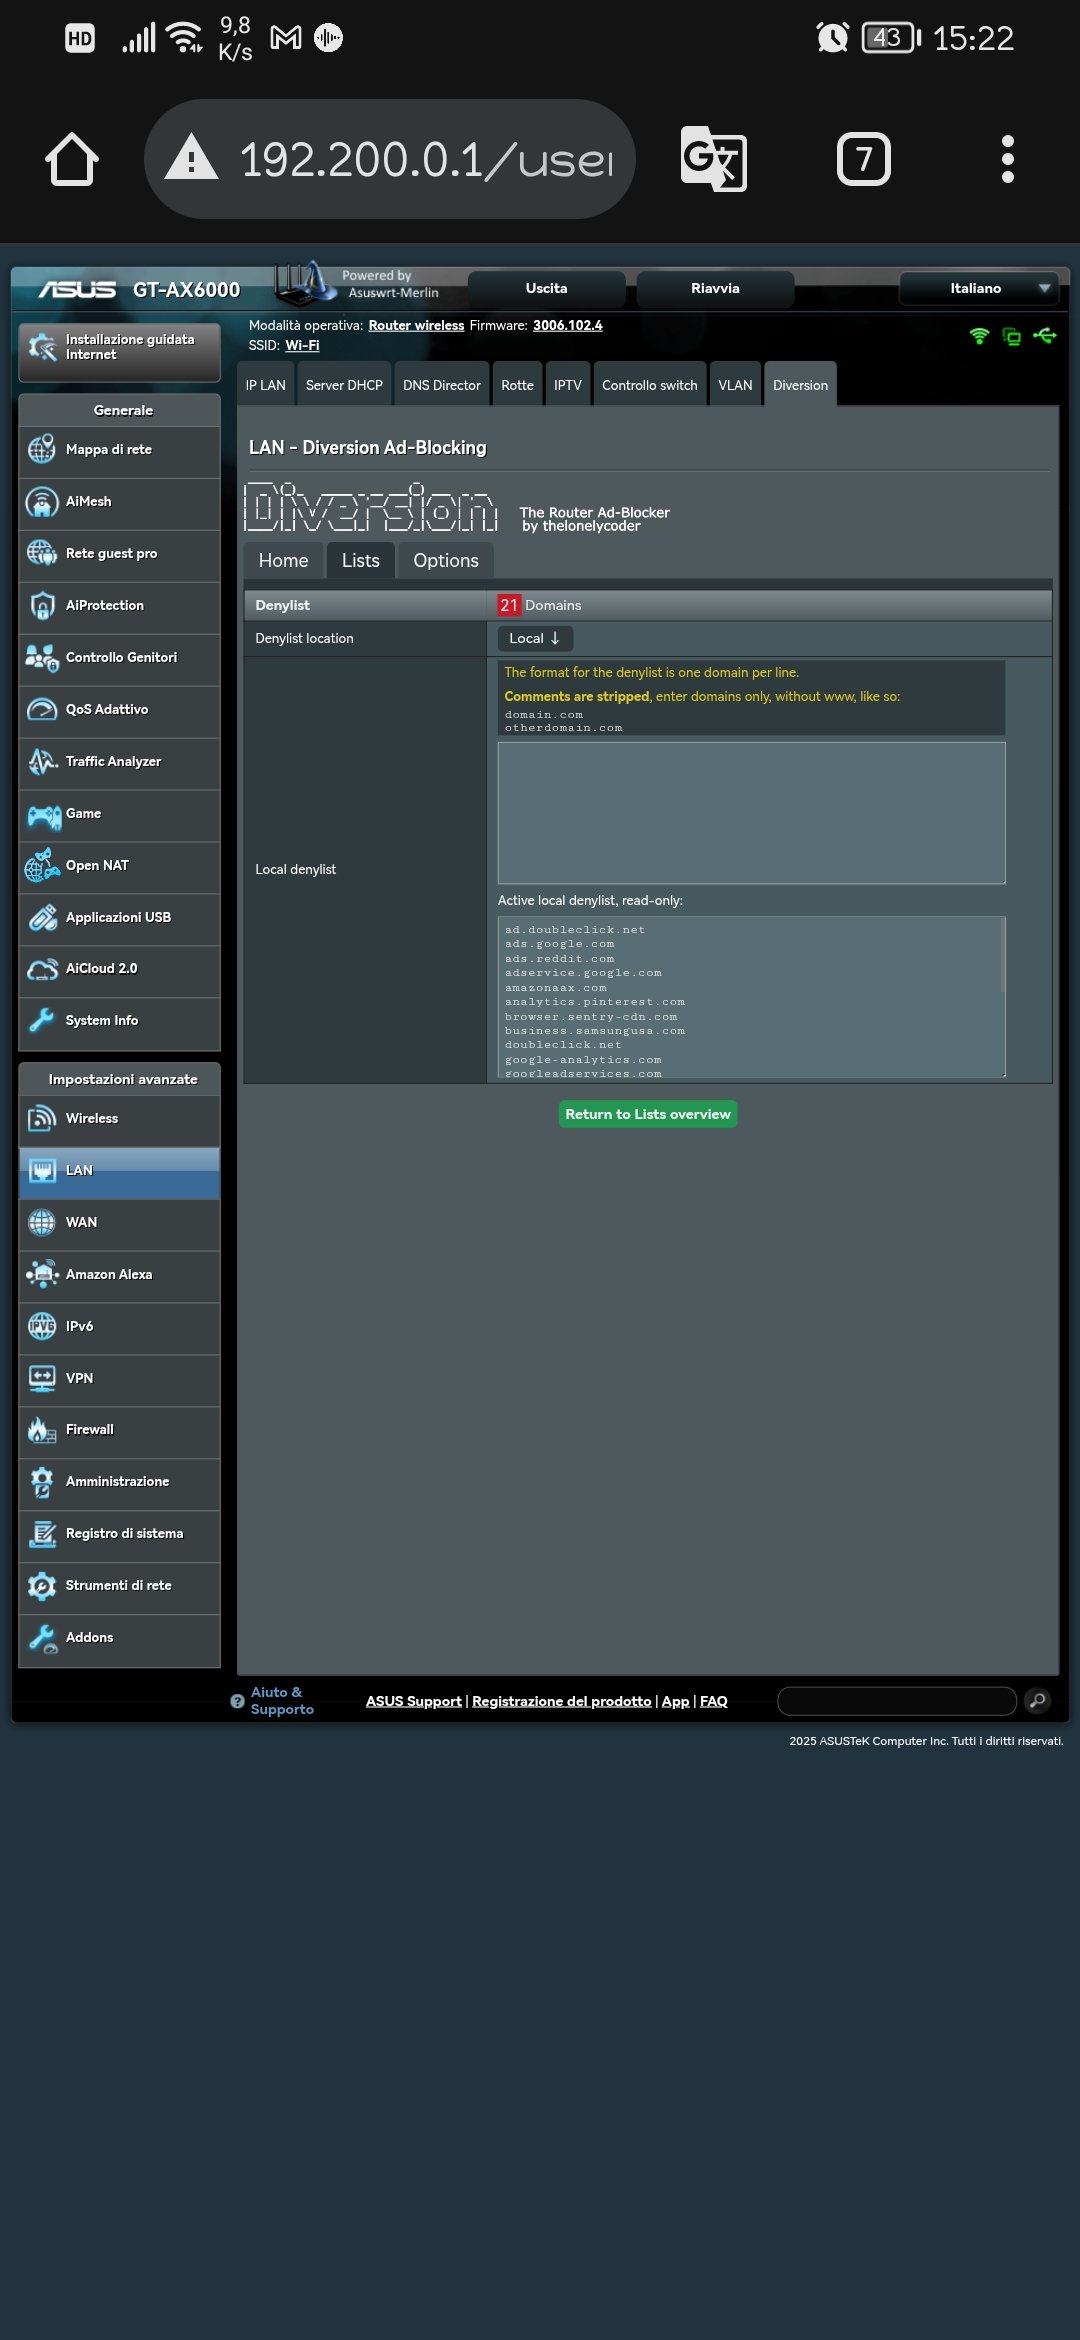
Task: Click the Uscita logout button
Action: point(547,288)
